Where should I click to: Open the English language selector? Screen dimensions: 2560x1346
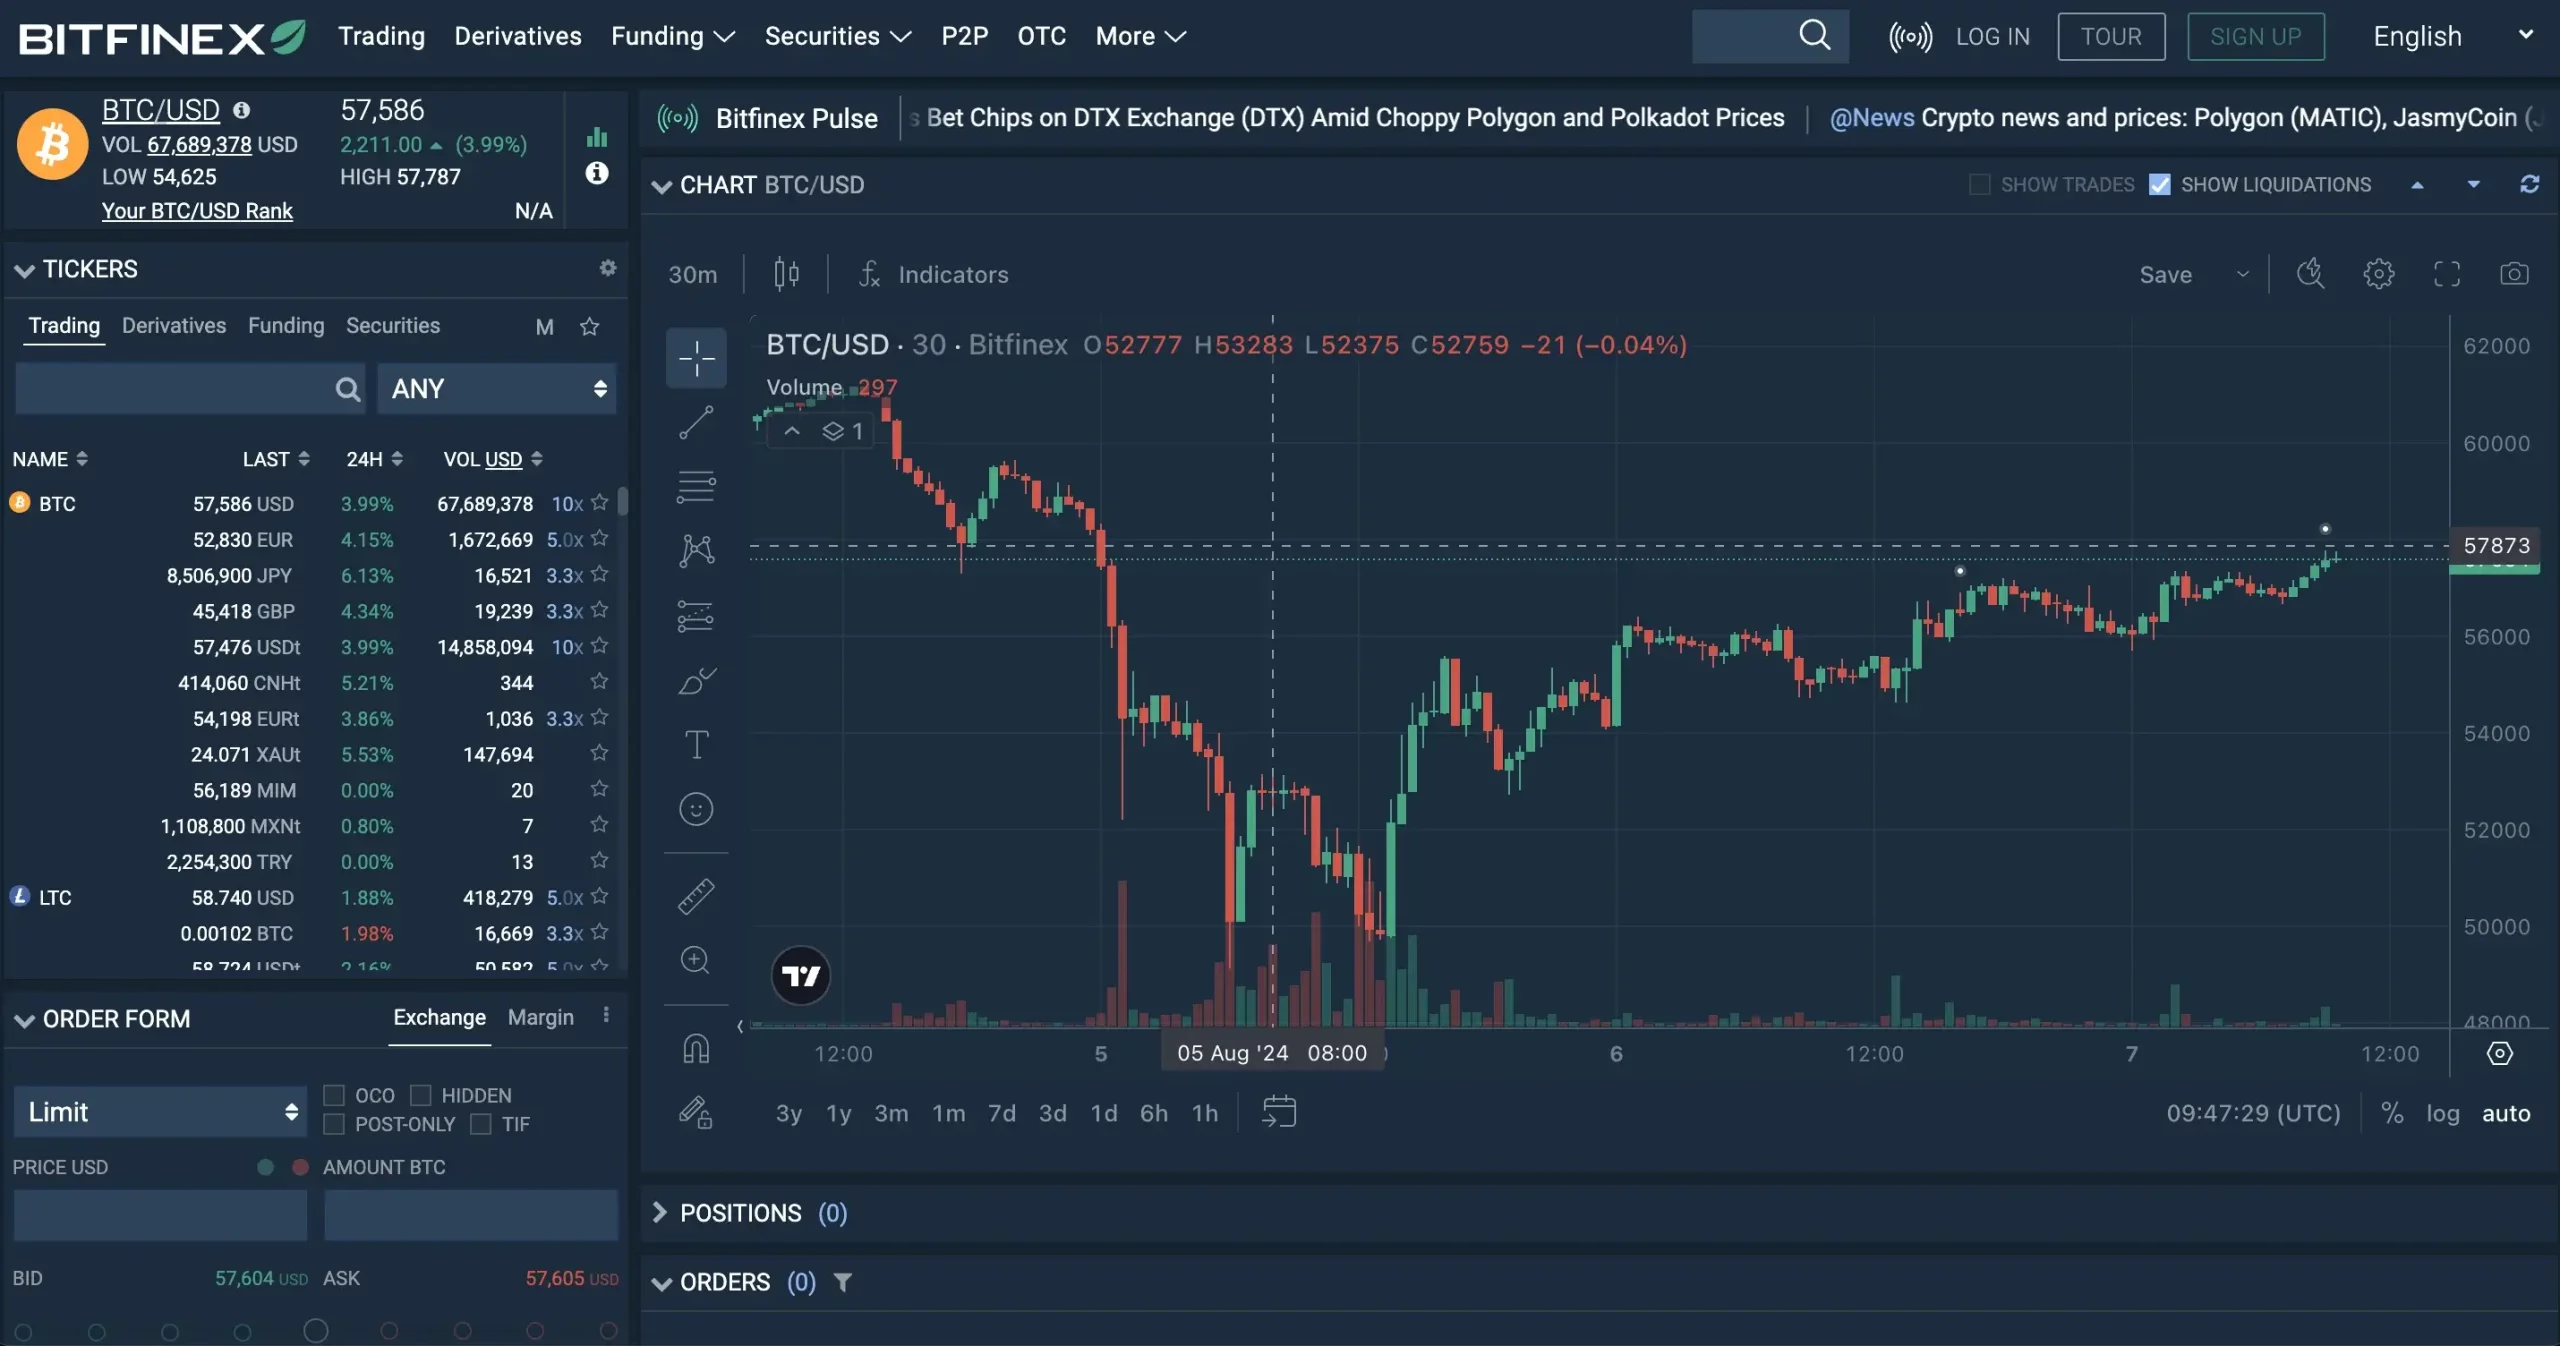point(2452,36)
